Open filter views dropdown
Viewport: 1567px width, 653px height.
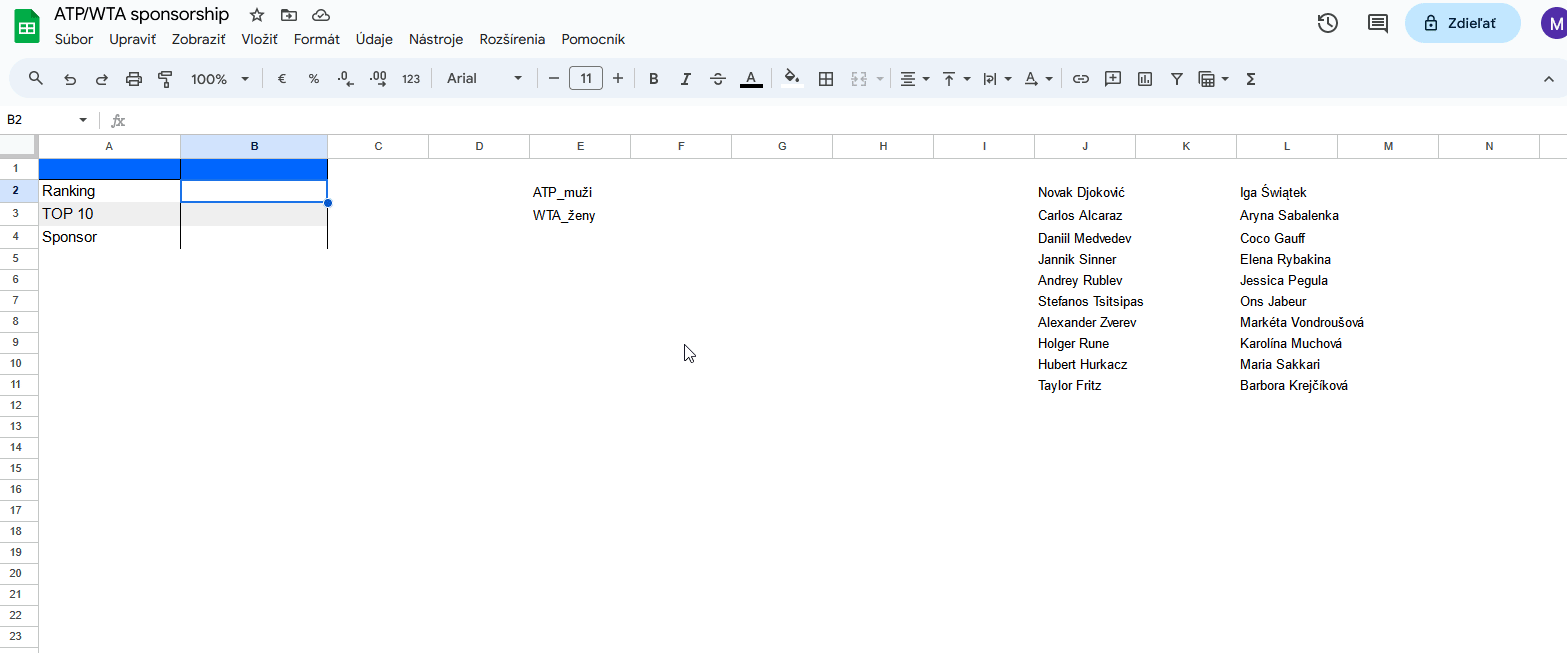[x=1214, y=79]
